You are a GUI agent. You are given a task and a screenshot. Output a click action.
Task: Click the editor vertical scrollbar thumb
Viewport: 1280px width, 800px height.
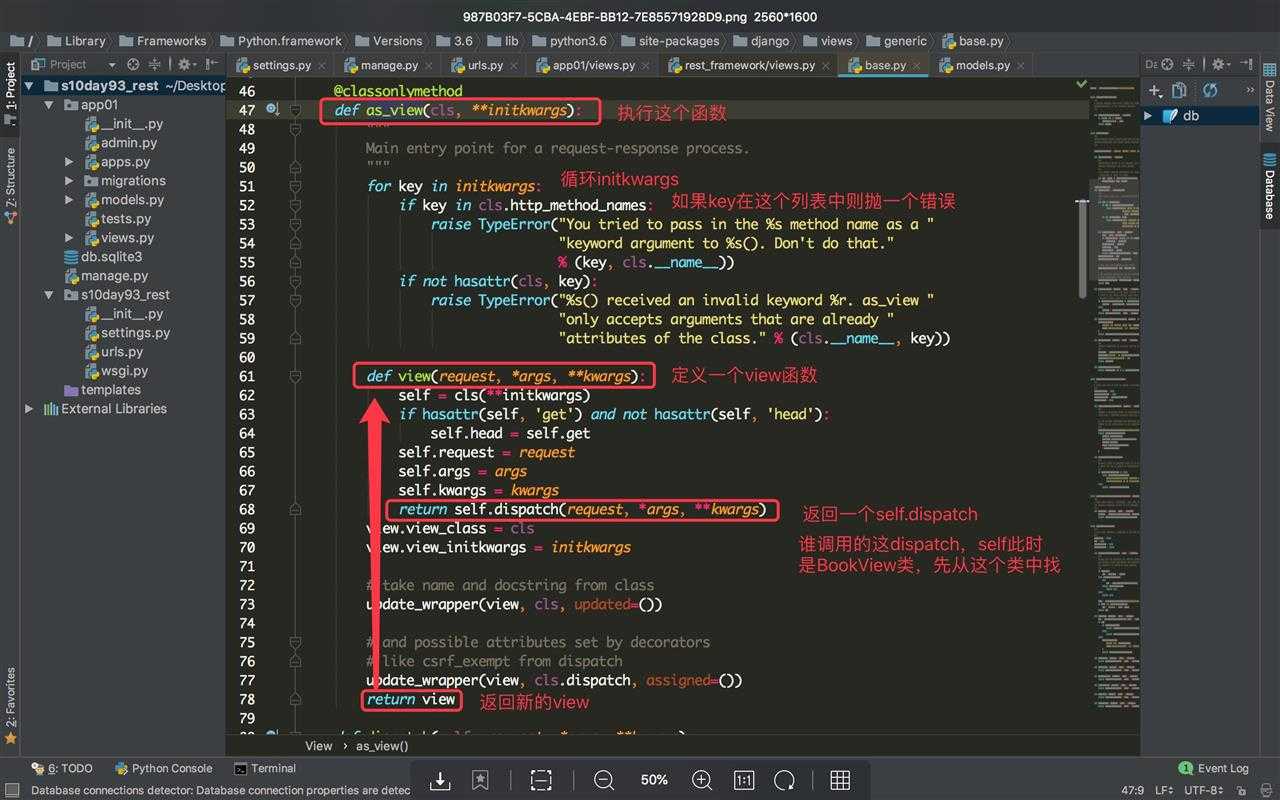tap(1081, 248)
